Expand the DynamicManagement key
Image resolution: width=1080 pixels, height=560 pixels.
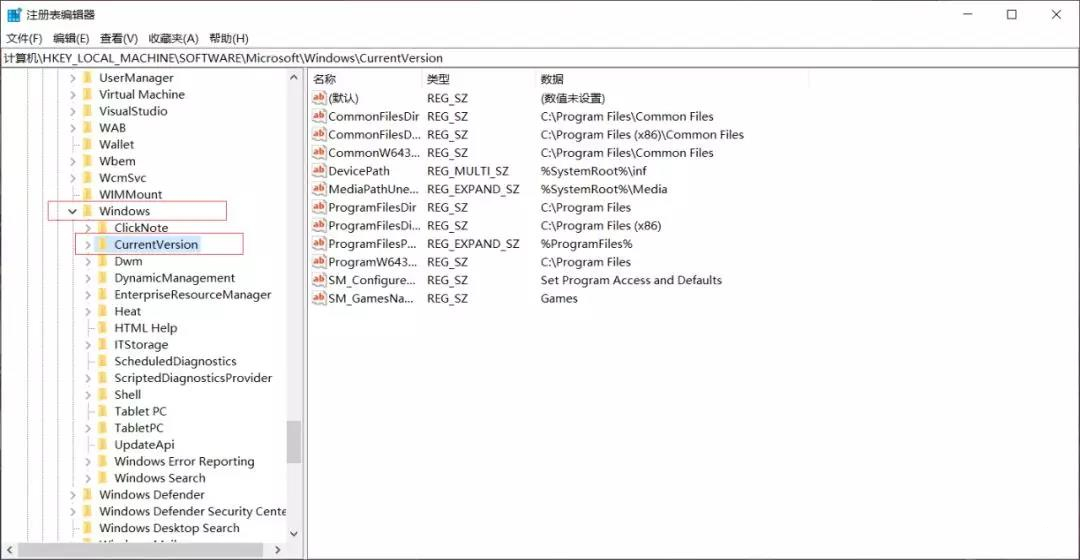tap(87, 278)
